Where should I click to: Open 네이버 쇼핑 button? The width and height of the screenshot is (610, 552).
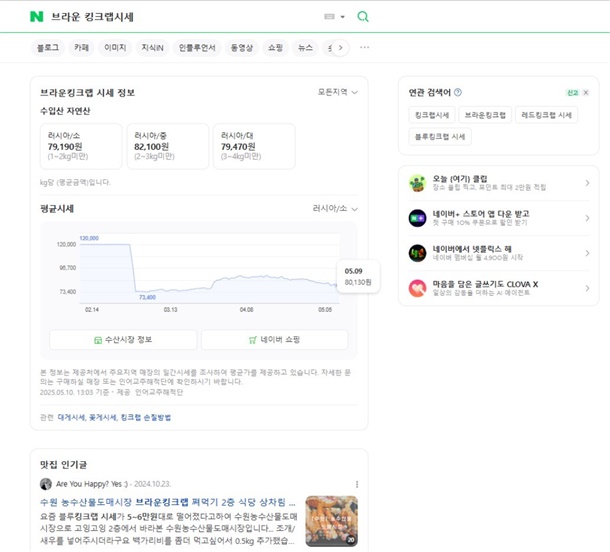[x=274, y=340]
